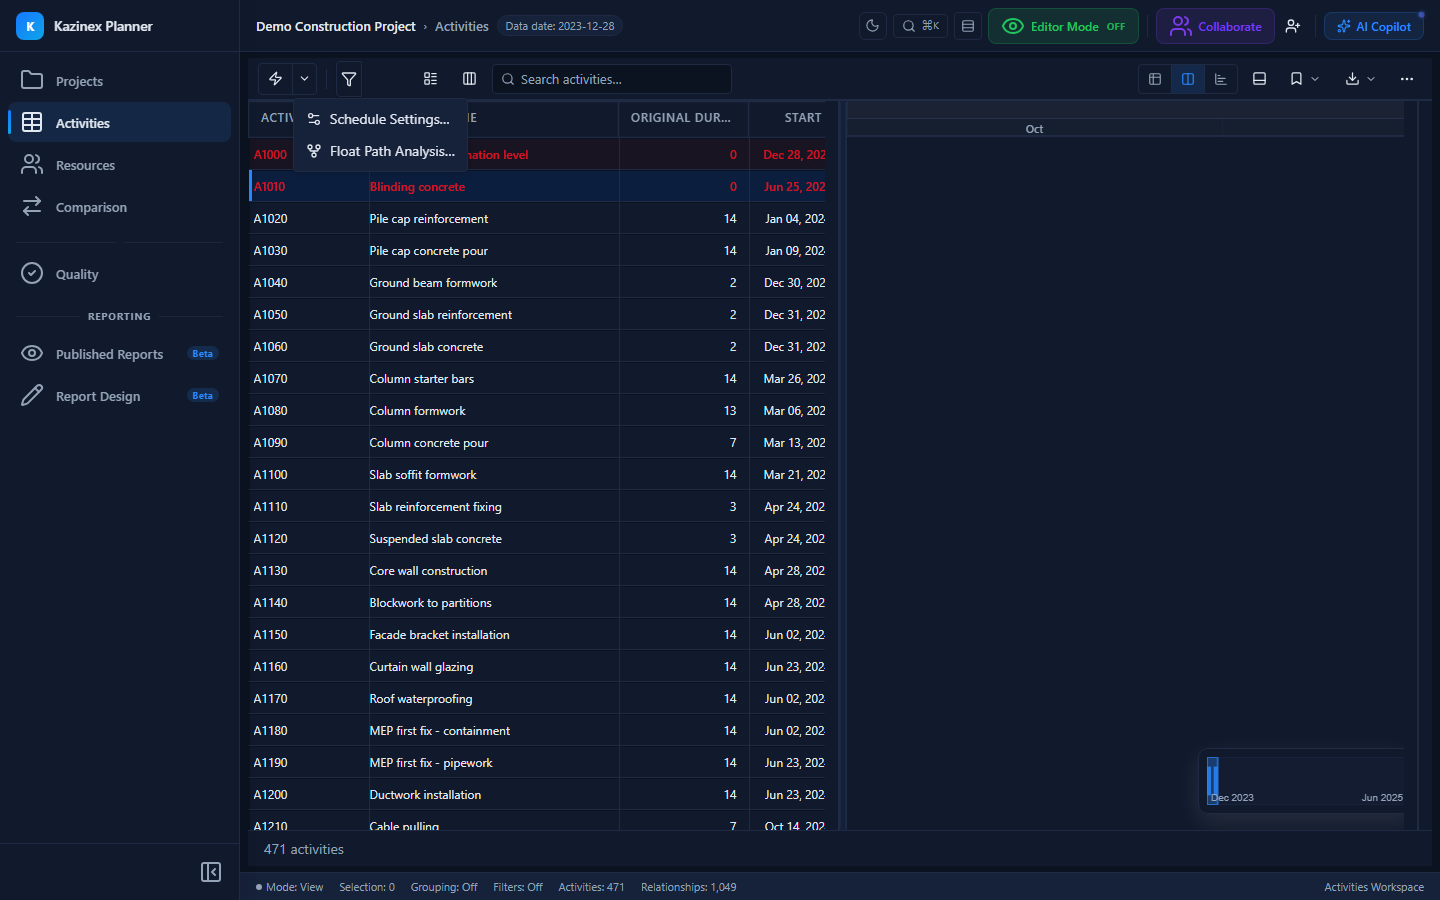Image resolution: width=1440 pixels, height=900 pixels.
Task: Toggle the bottom details panel icon
Action: coord(1260,79)
